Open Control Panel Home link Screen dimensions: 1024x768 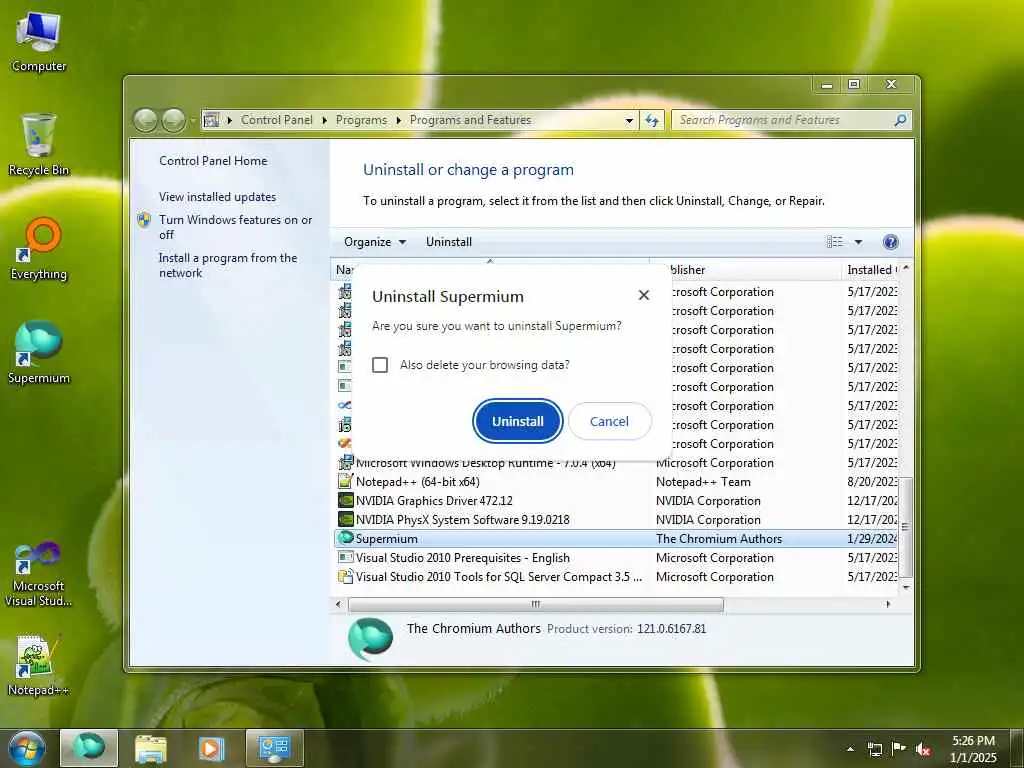pyautogui.click(x=213, y=161)
